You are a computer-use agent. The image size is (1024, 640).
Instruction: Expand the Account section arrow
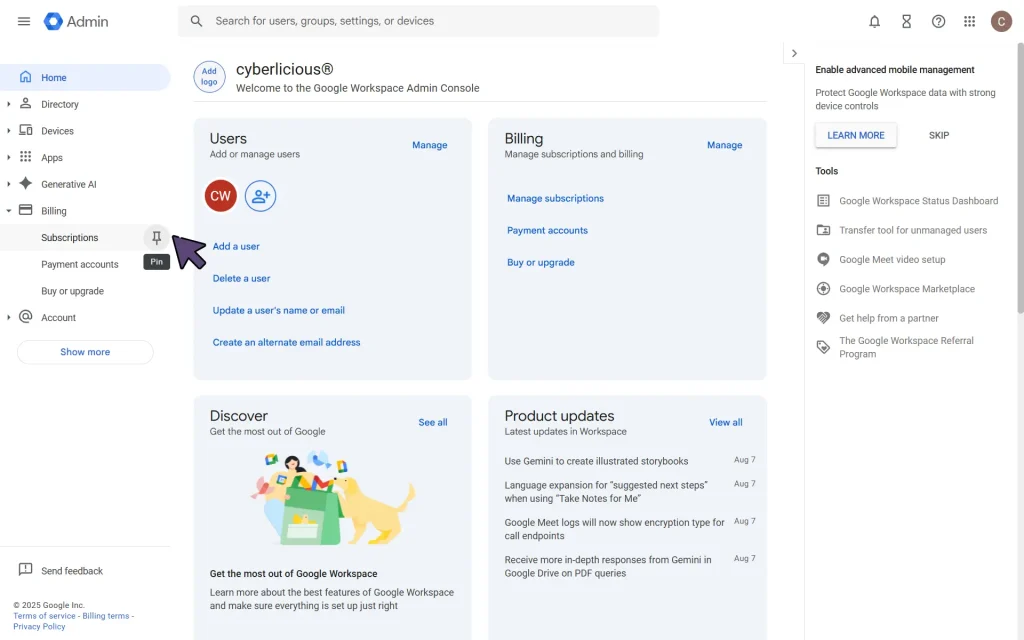click(x=8, y=317)
